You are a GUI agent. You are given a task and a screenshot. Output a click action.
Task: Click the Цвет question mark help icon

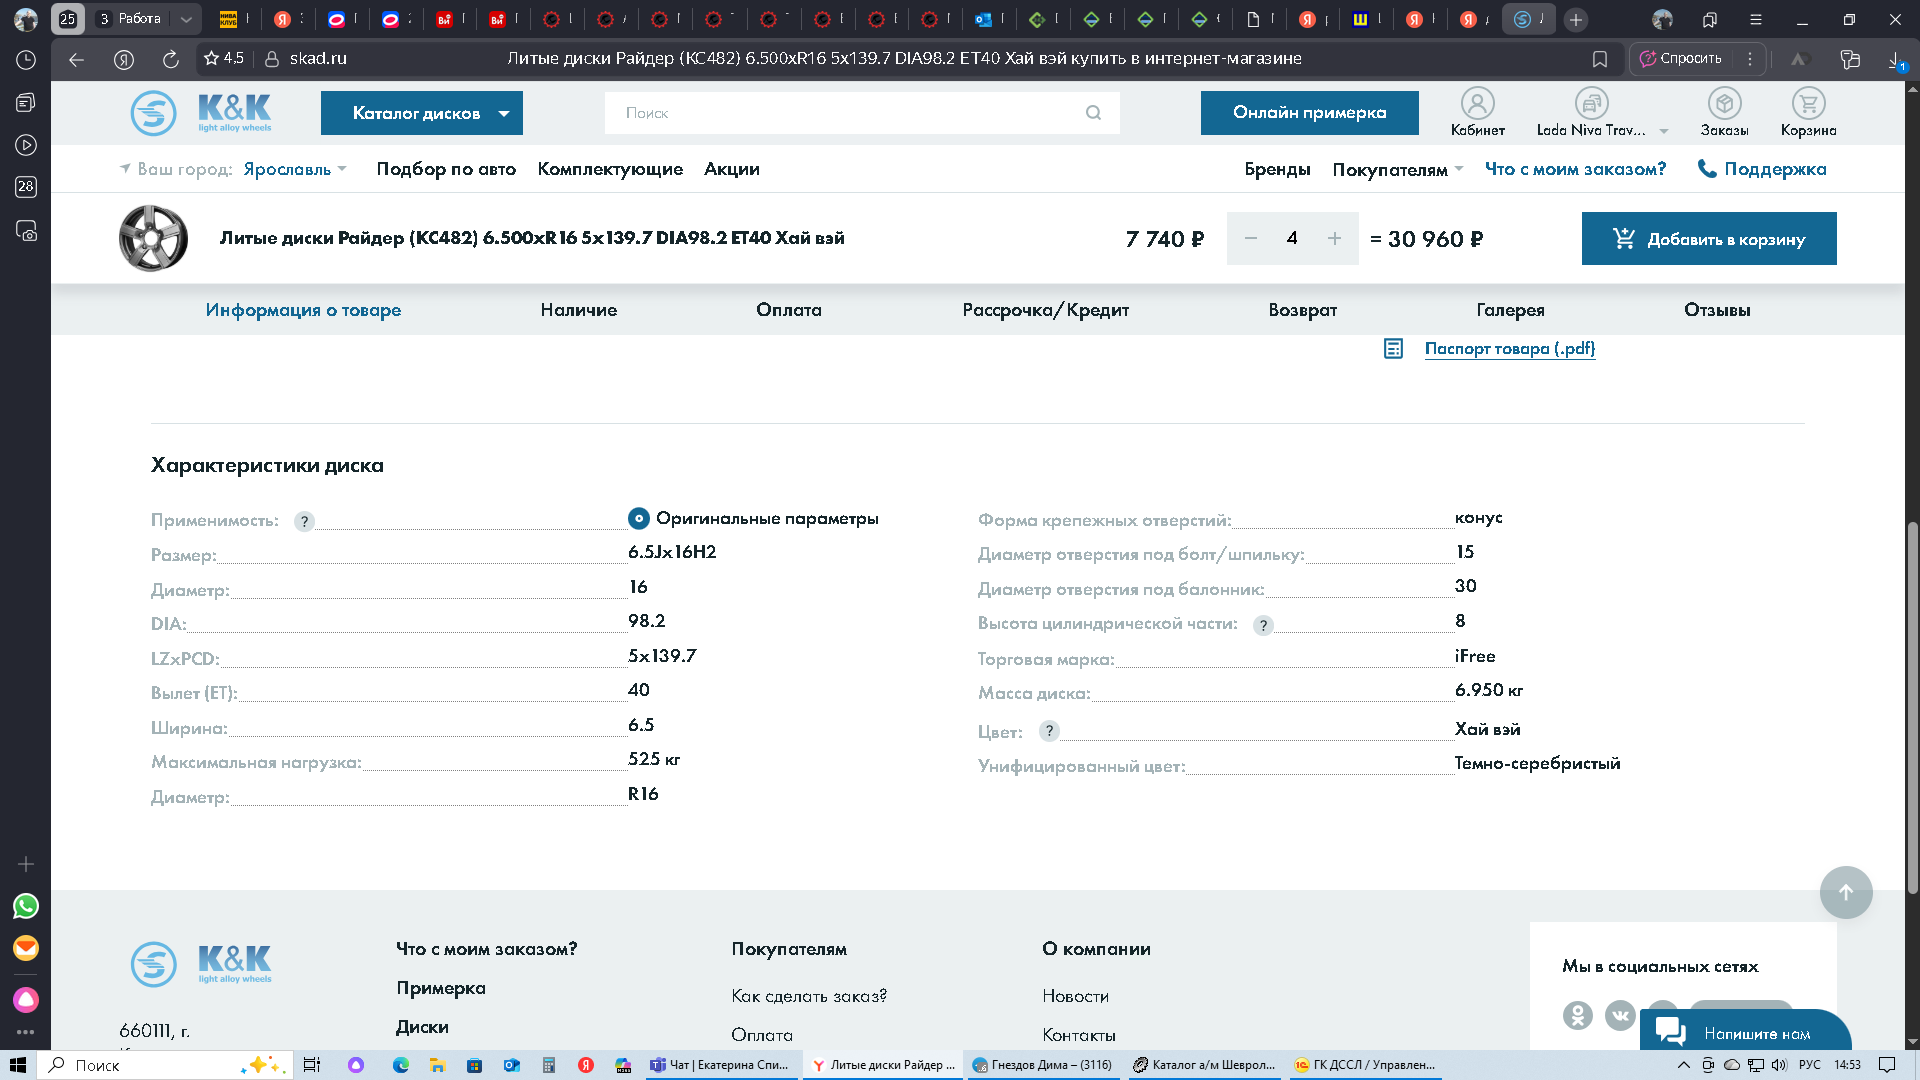pos(1048,731)
